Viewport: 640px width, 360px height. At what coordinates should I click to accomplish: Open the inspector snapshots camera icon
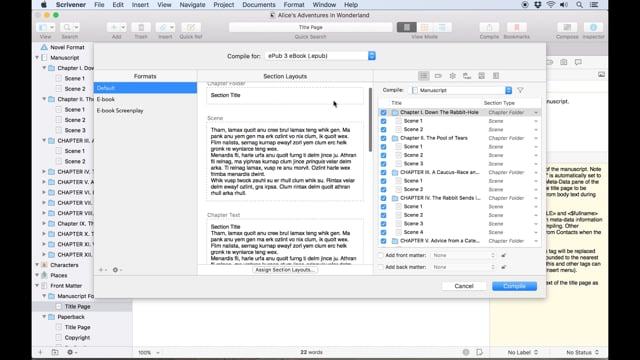click(x=564, y=62)
